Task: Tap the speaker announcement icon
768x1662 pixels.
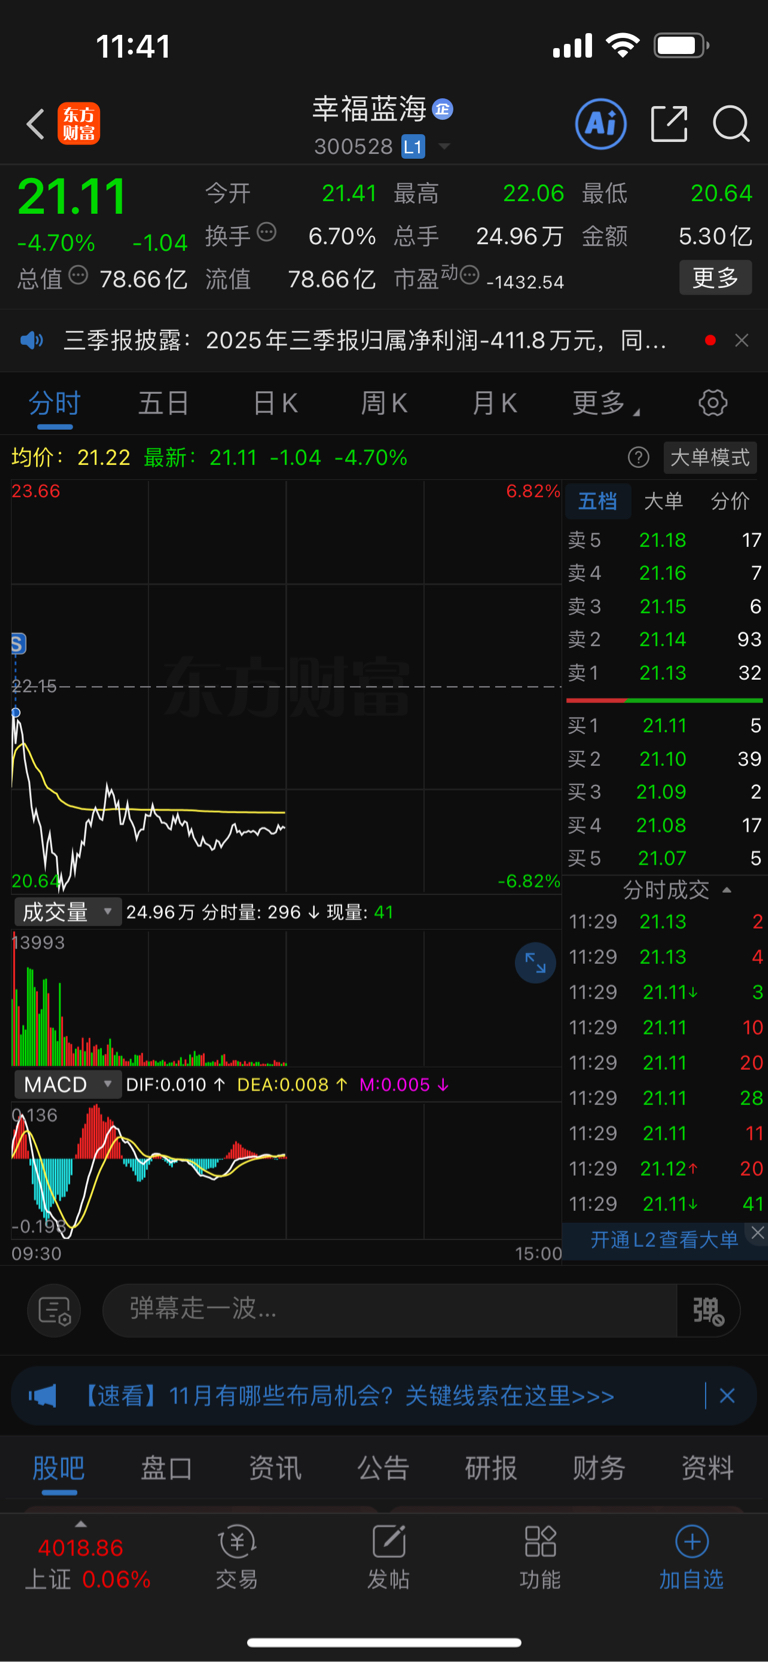Action: point(32,340)
